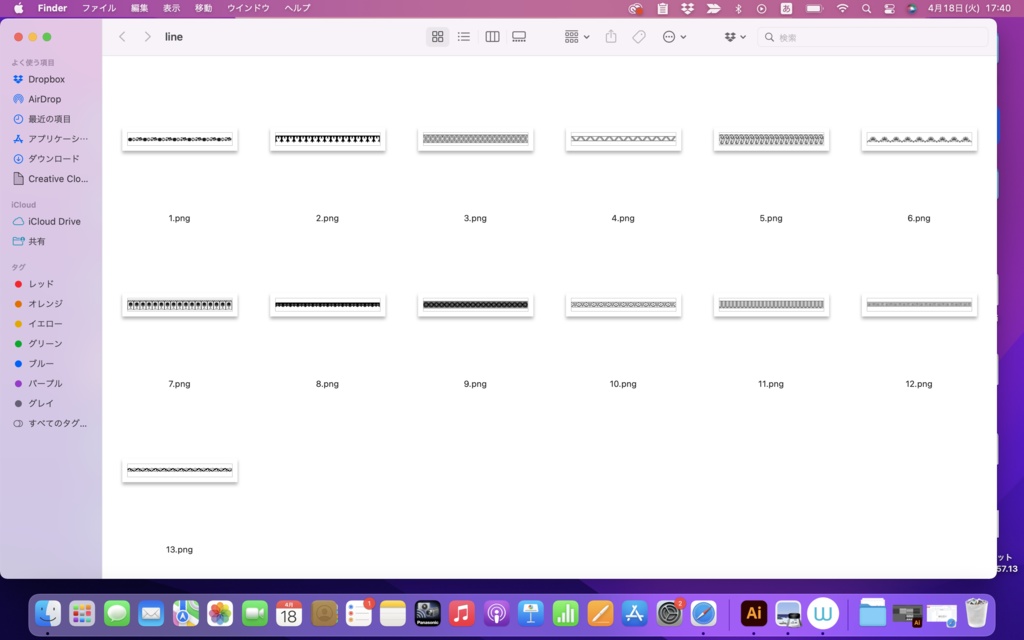Click the 13.png file name

click(180, 550)
